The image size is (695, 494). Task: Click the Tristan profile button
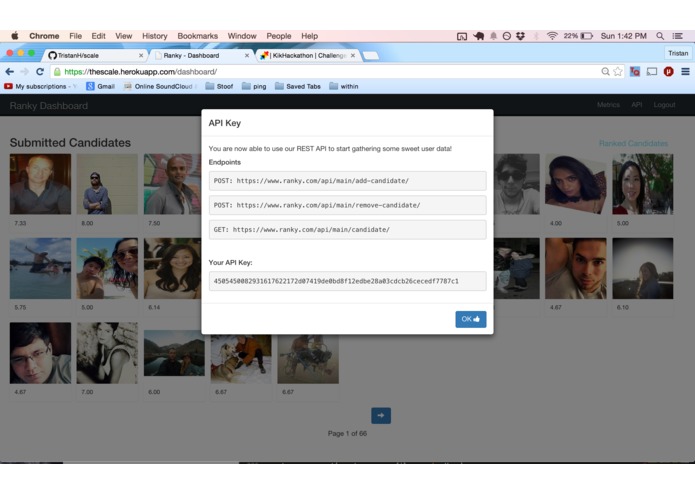click(678, 53)
